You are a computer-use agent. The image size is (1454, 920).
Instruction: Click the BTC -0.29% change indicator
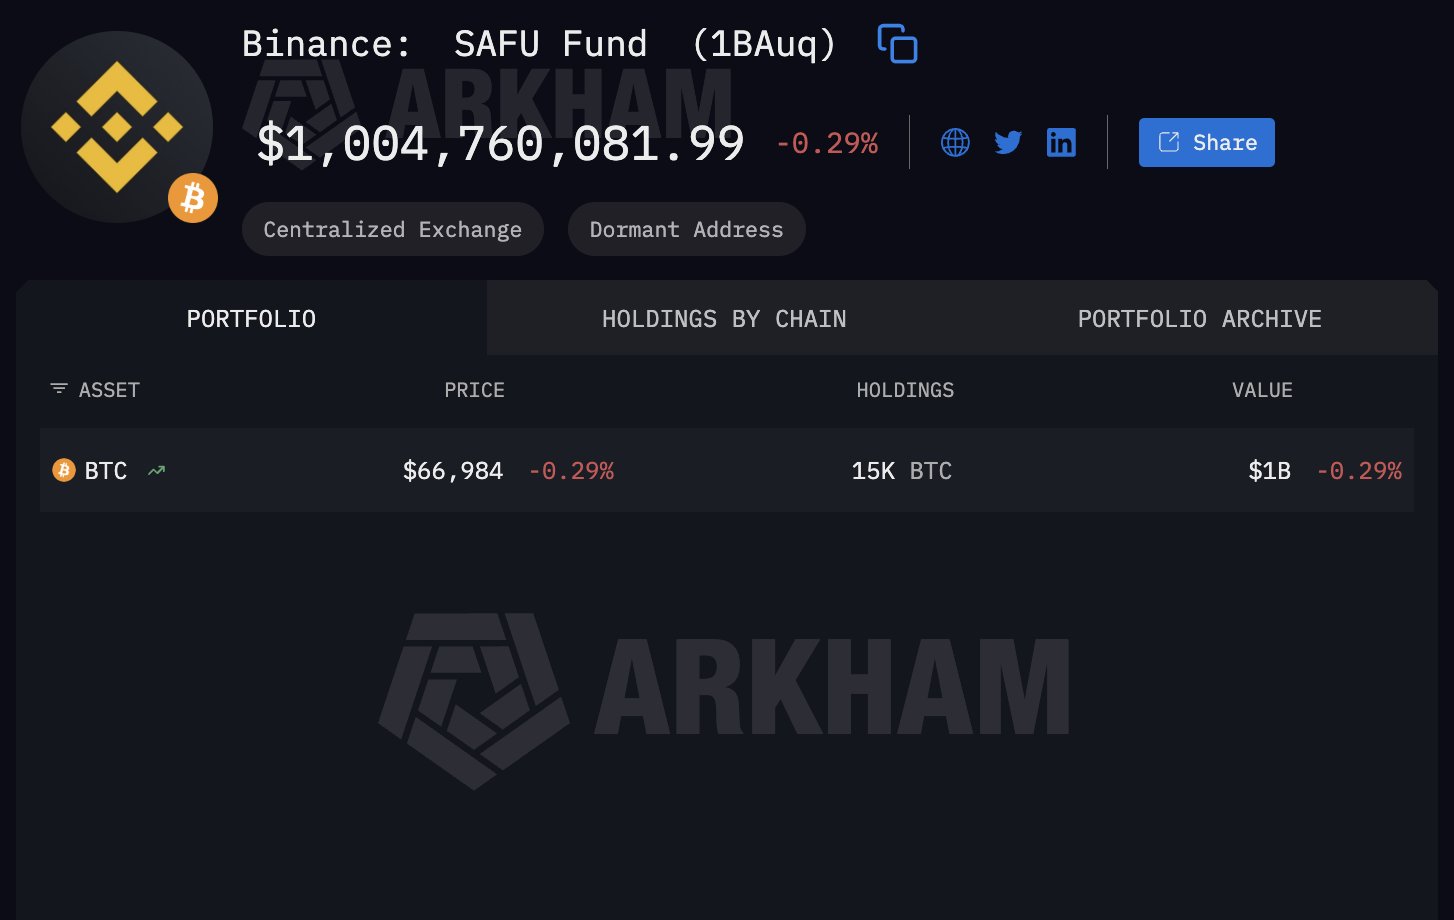click(571, 470)
